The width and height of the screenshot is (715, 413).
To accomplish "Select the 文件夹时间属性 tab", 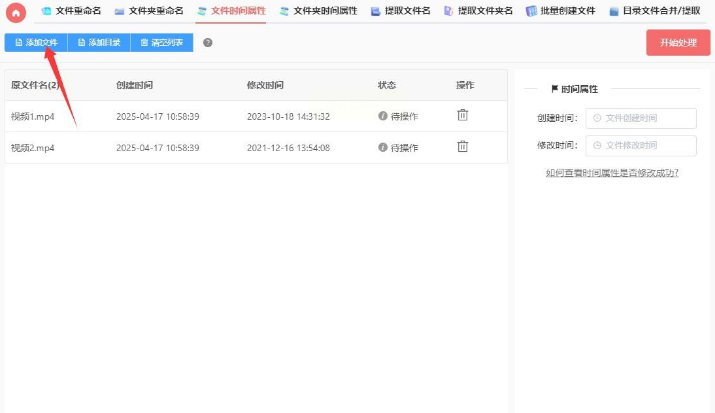I will click(x=318, y=11).
